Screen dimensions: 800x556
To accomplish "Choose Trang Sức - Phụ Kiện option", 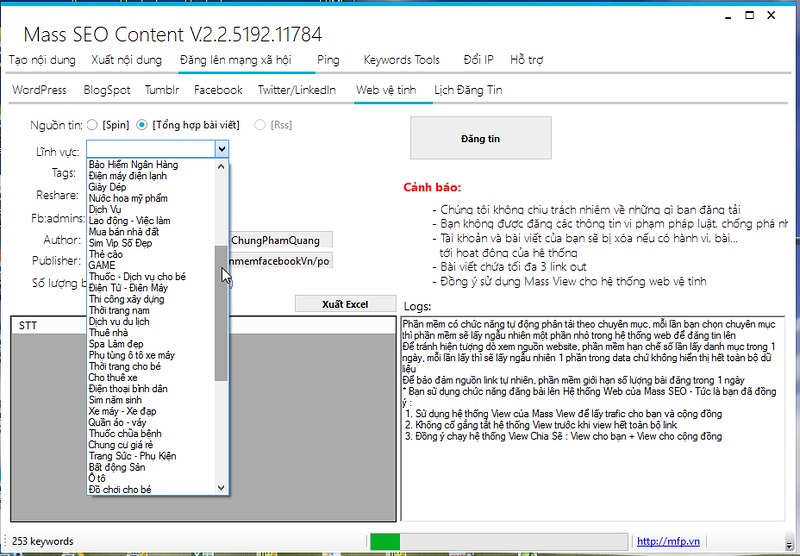I will 132,457.
